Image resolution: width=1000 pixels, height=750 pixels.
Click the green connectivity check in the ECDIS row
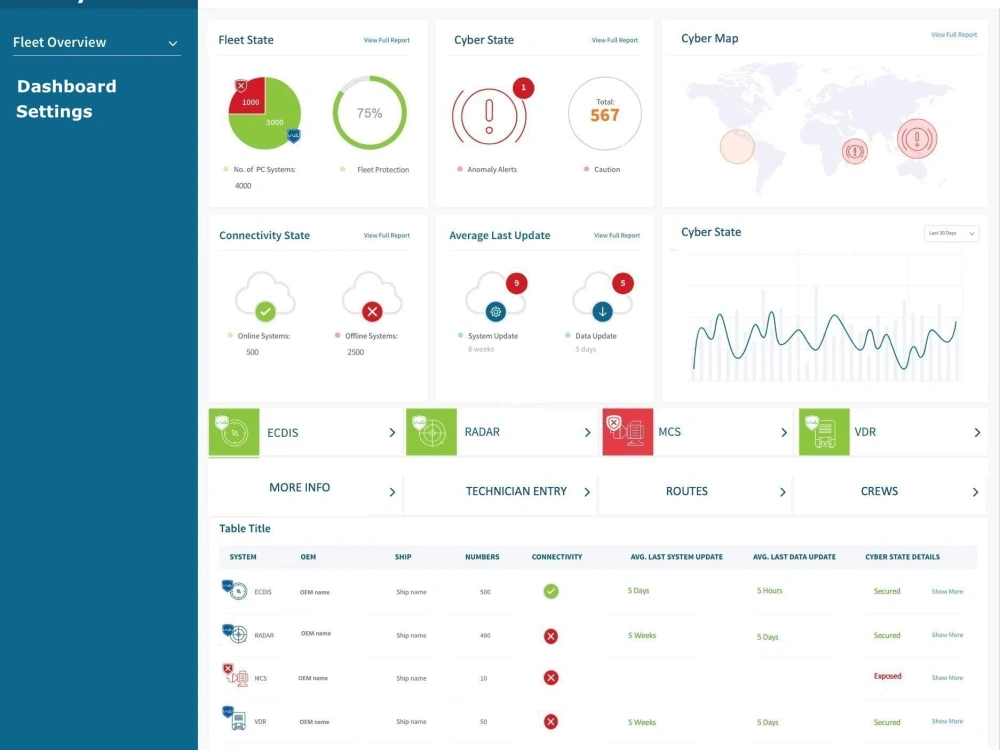[550, 591]
